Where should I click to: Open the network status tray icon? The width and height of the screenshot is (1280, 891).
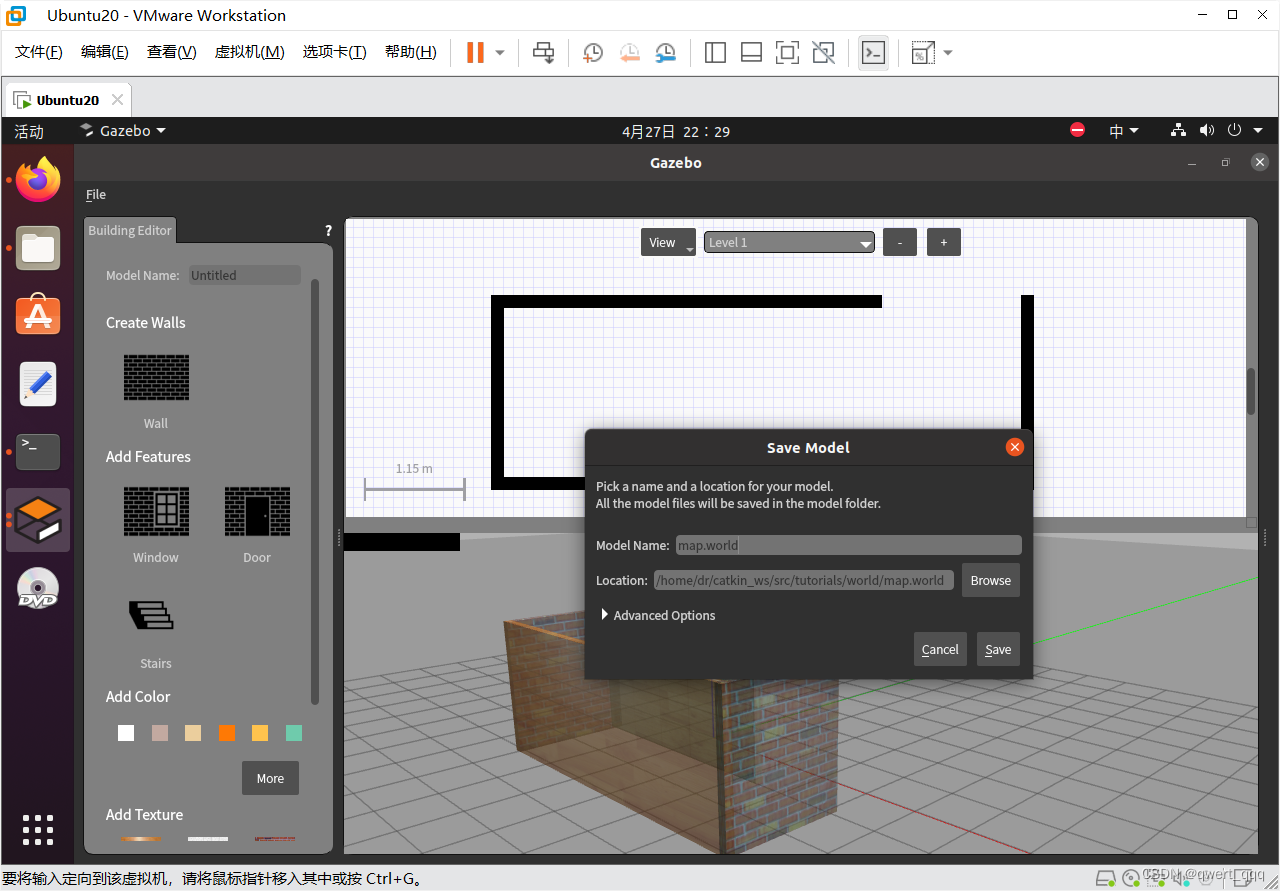[1179, 130]
